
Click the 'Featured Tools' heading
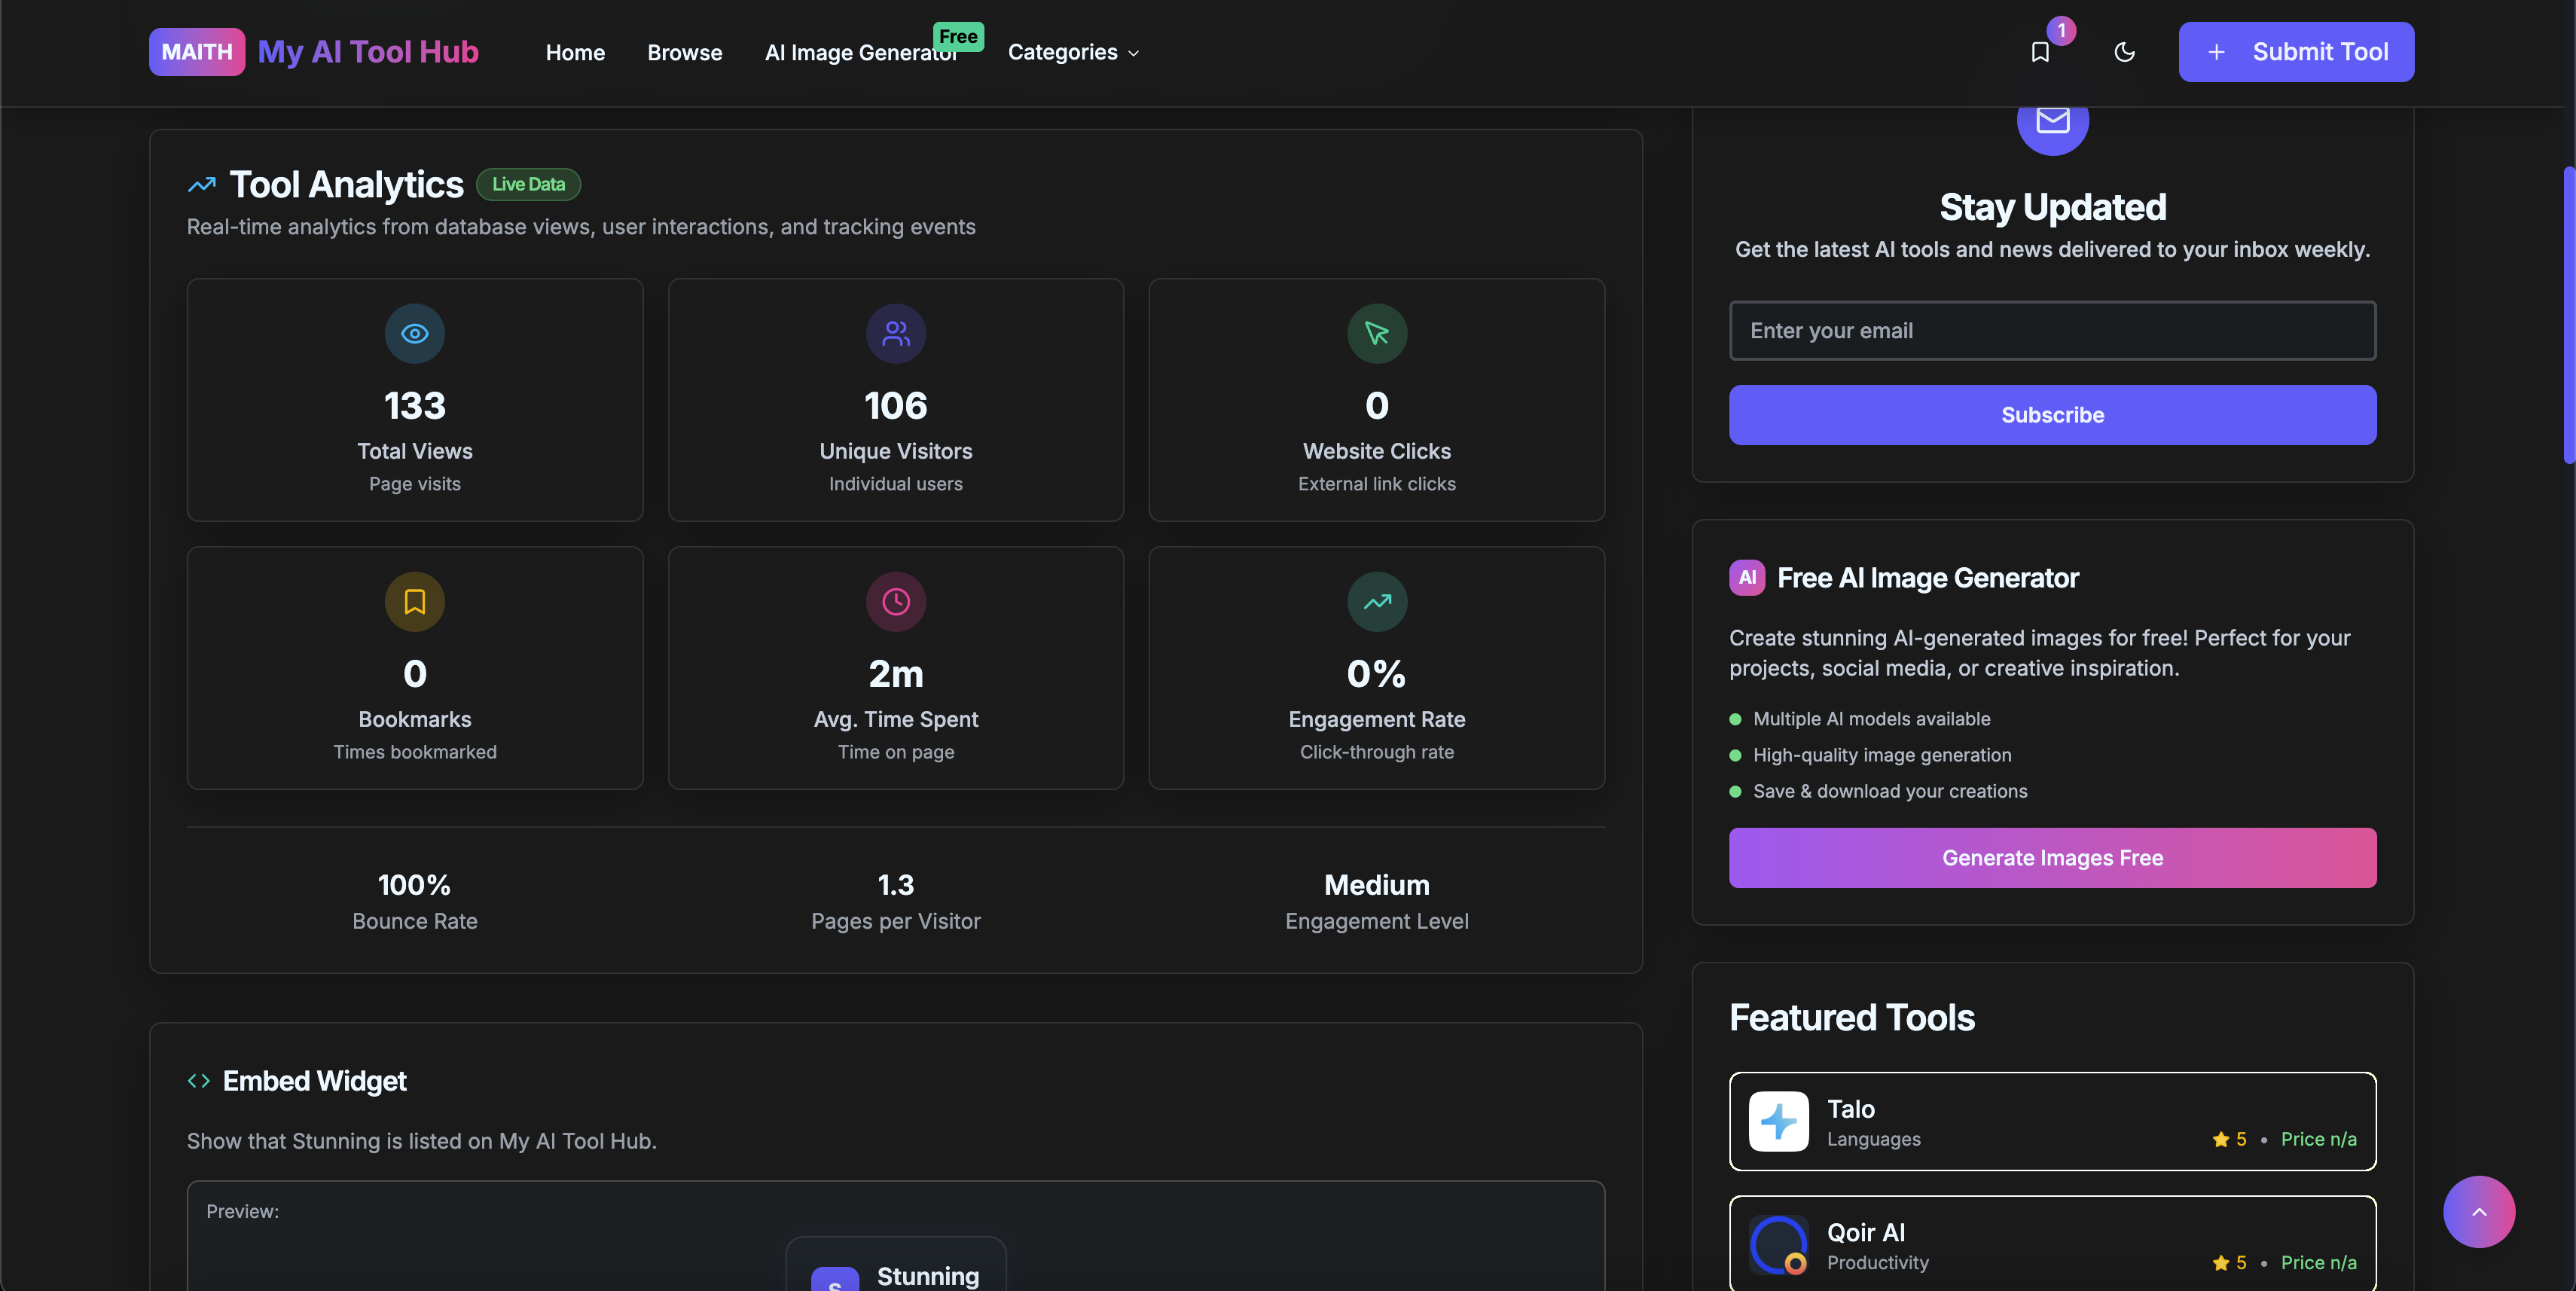click(1852, 1018)
